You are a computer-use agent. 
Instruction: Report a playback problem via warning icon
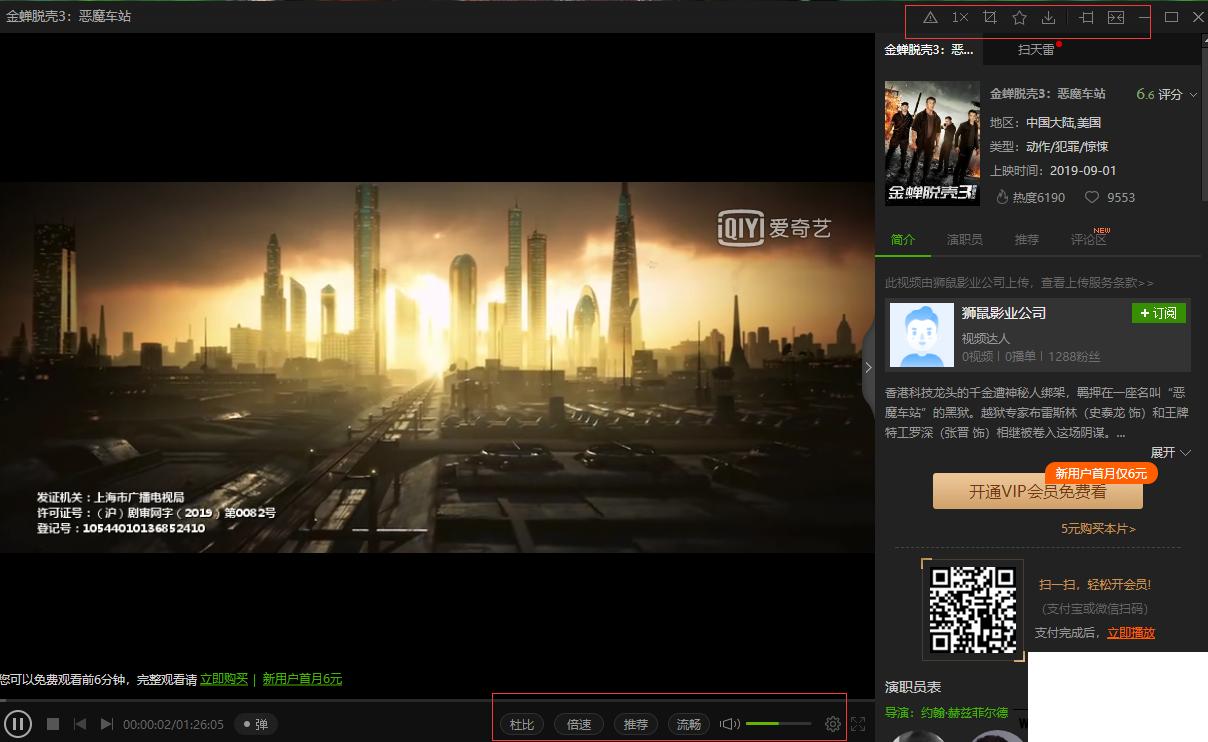pos(930,17)
